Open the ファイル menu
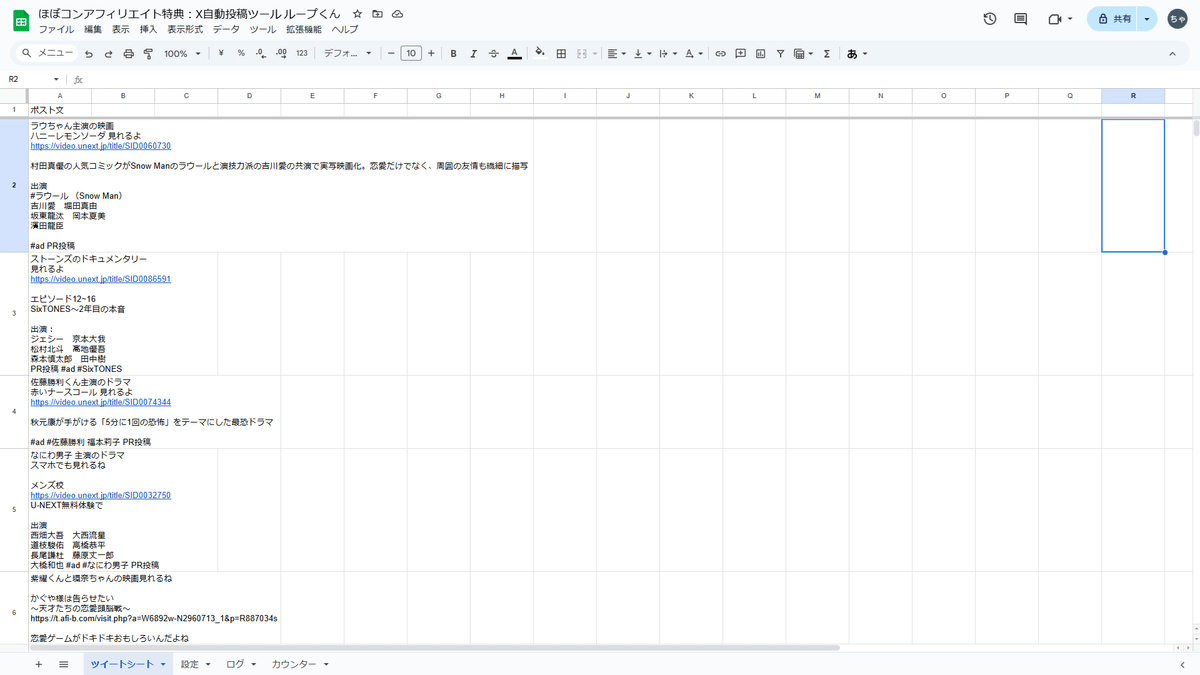The height and width of the screenshot is (675, 1200). pos(56,30)
